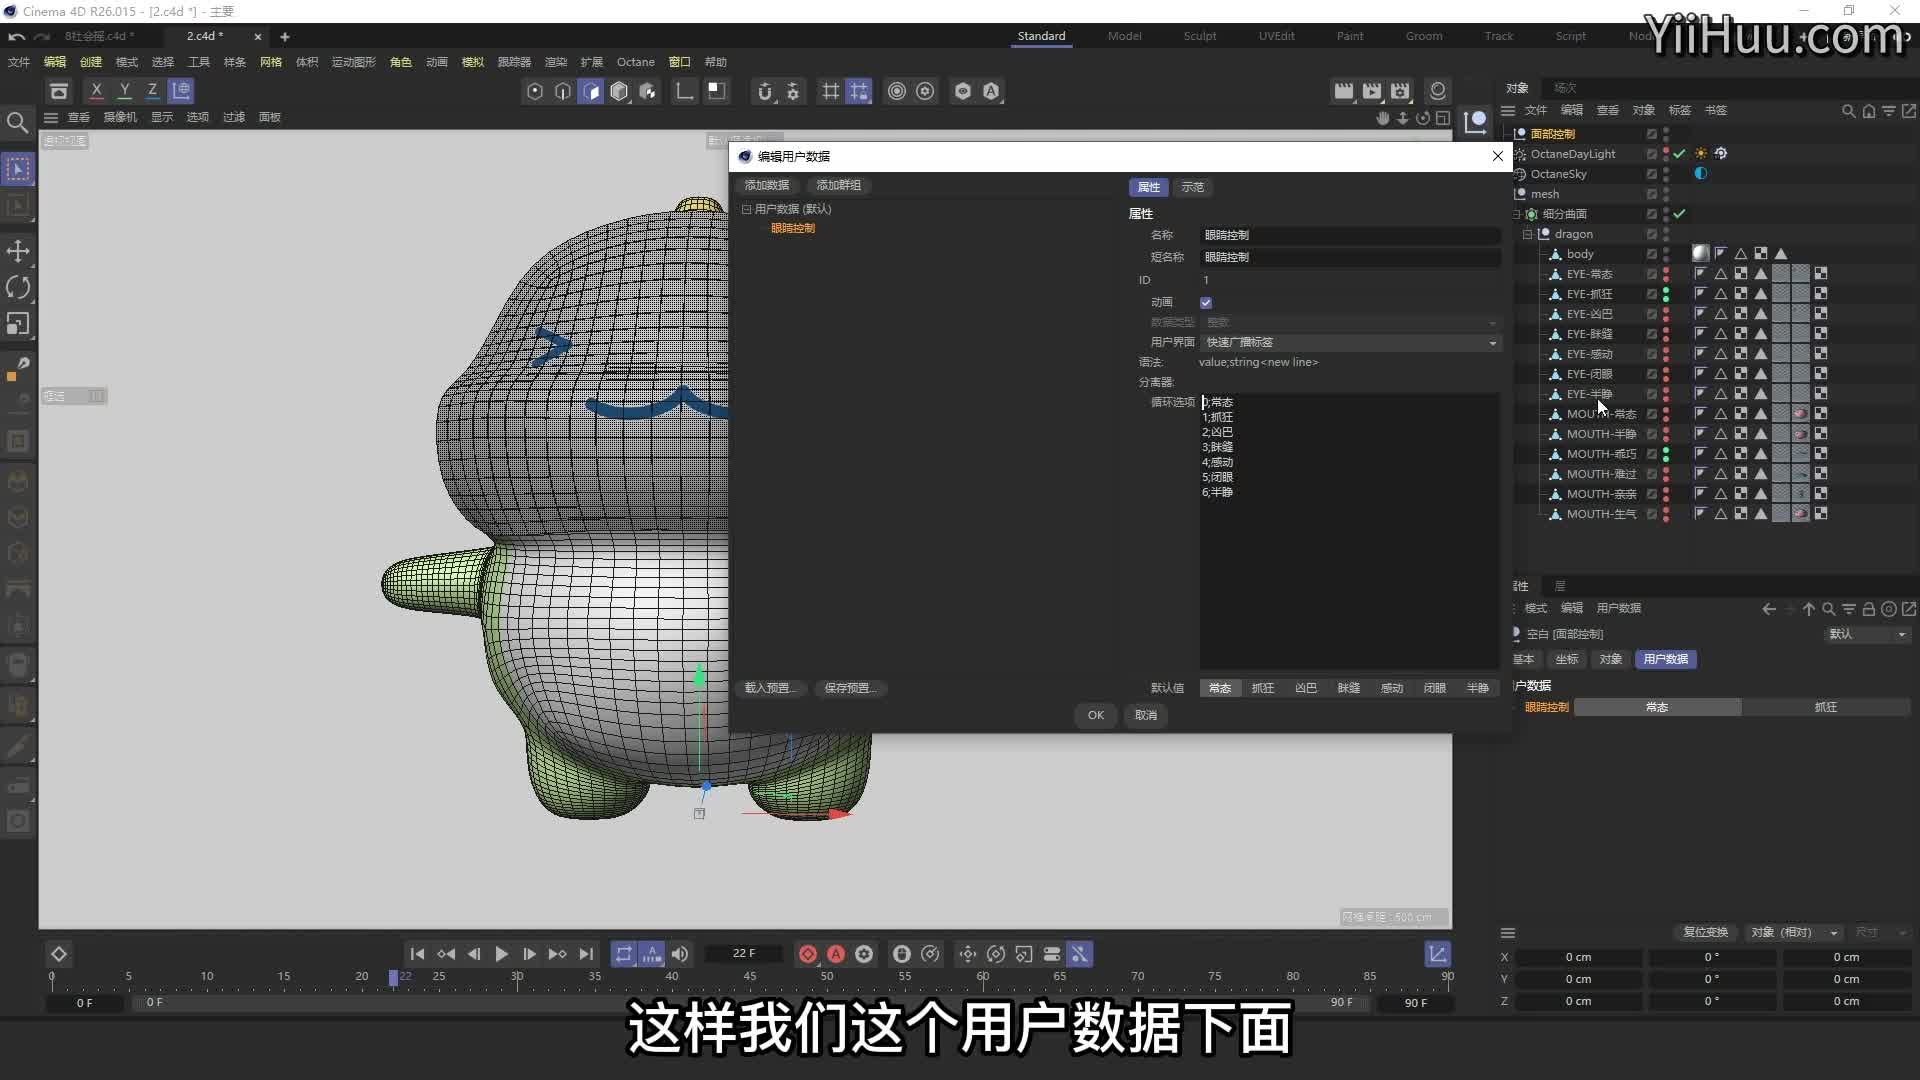Screen dimensions: 1920x1080
Task: Toggle loop playback icon
Action: pyautogui.click(x=624, y=954)
